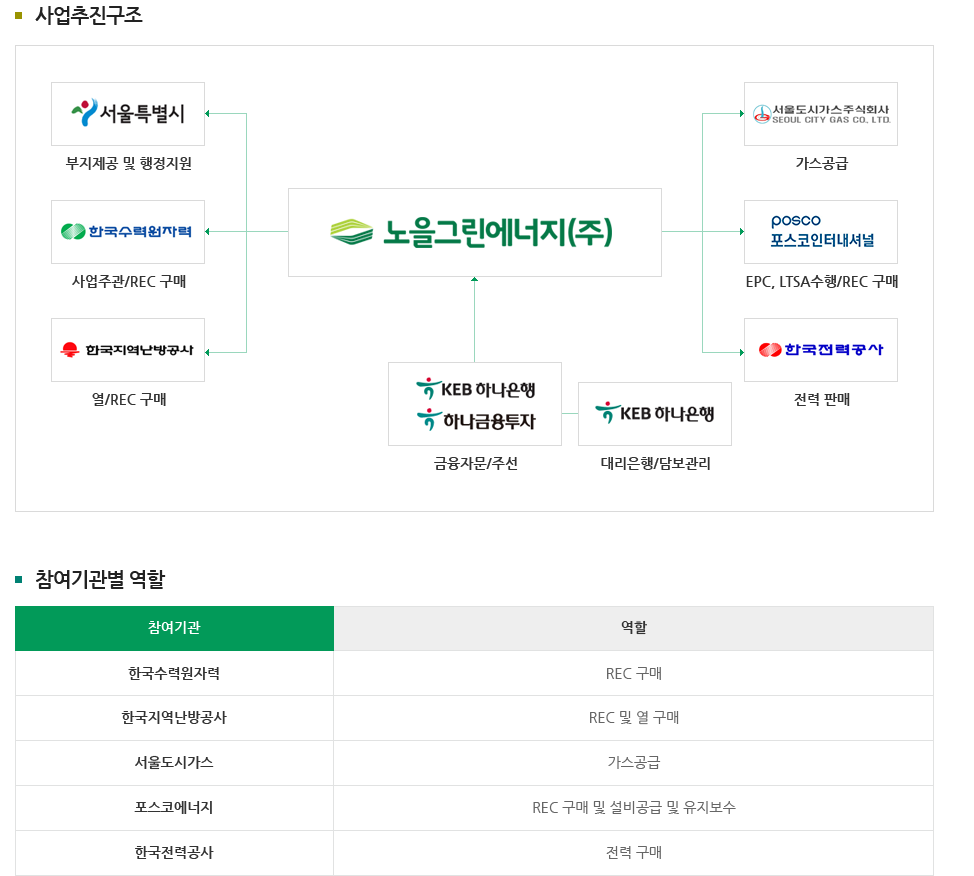This screenshot has height=876, width=974.
Task: Select the 한국수력원자력 logo
Action: (x=128, y=232)
